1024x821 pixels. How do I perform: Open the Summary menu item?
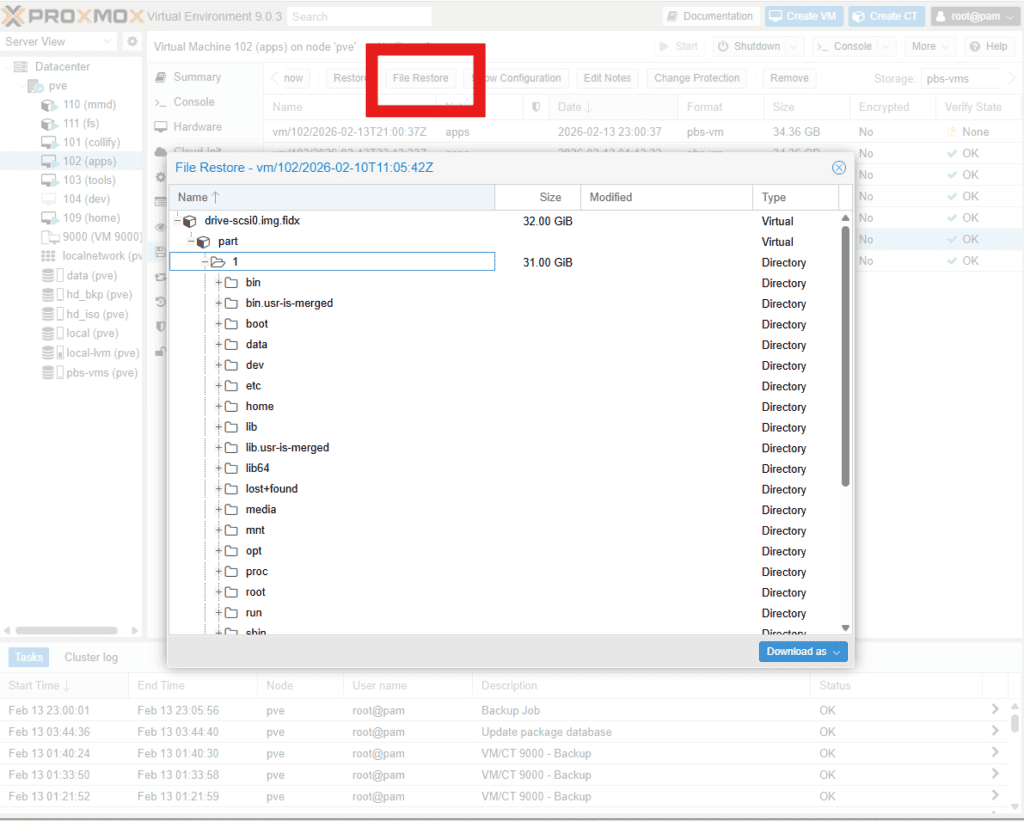point(196,77)
